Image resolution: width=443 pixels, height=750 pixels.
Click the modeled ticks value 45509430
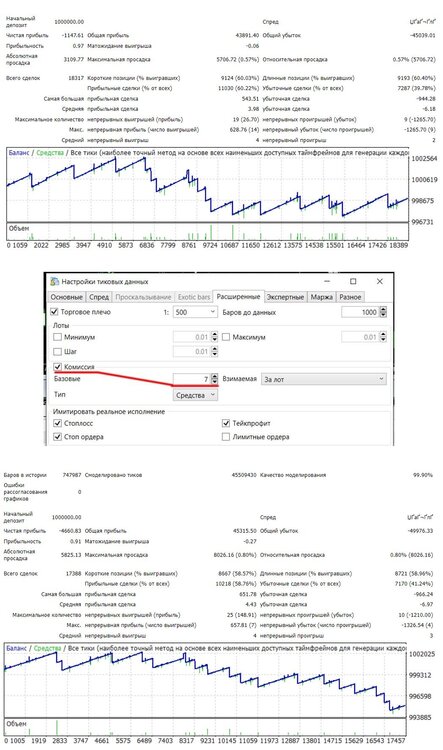tap(244, 475)
